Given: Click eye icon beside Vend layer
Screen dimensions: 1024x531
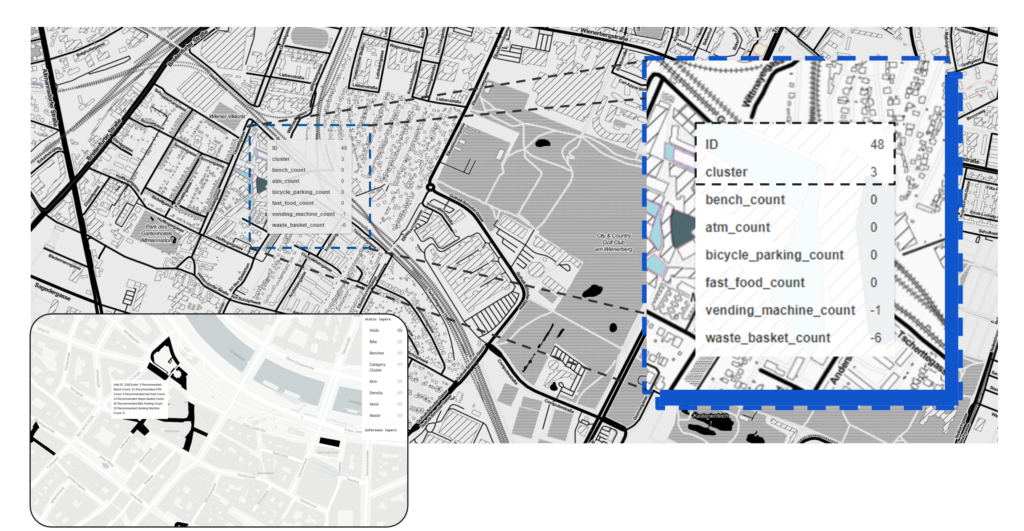Looking at the screenshot, I should pyautogui.click(x=399, y=404).
